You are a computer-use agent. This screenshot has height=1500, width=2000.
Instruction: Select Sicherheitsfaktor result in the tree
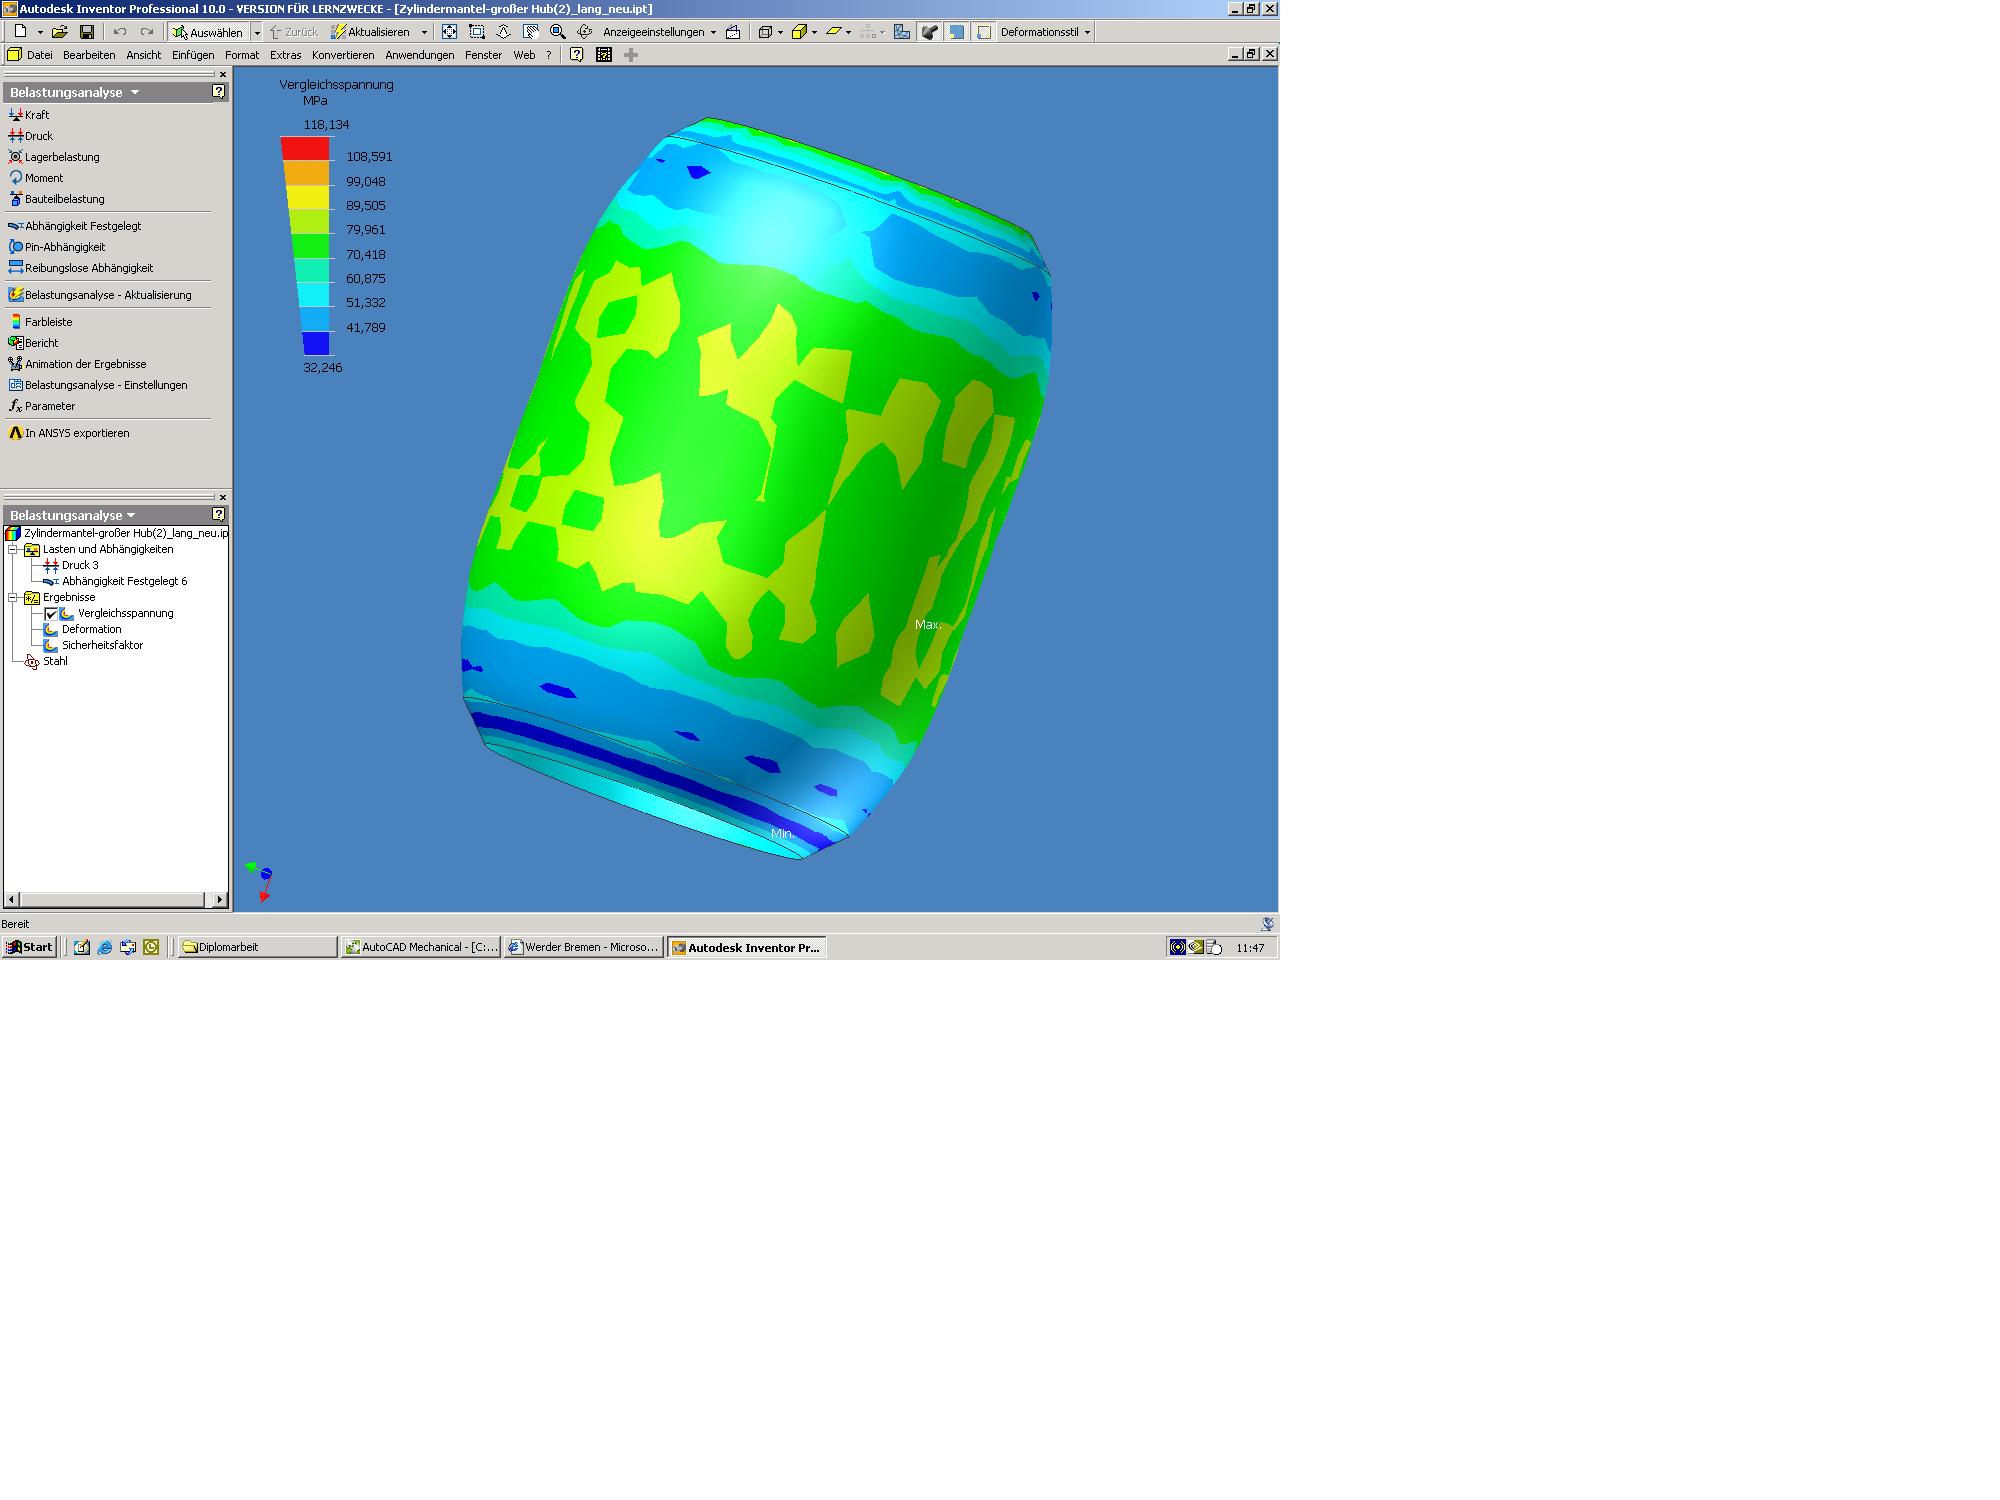93,646
